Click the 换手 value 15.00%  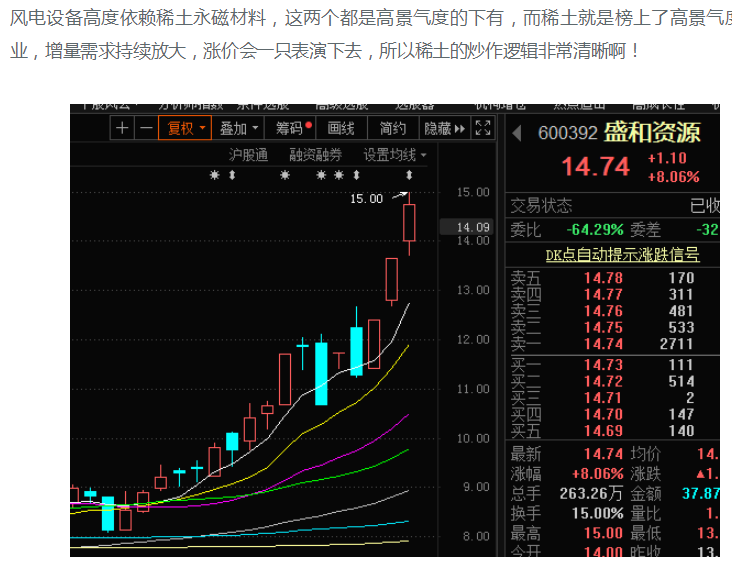tap(598, 514)
